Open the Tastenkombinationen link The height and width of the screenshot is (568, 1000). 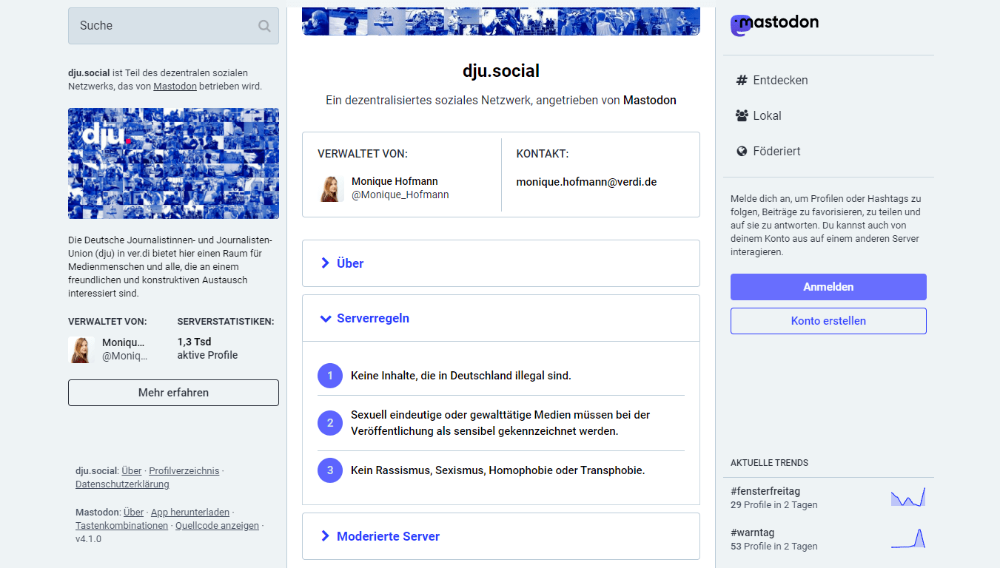click(x=122, y=525)
